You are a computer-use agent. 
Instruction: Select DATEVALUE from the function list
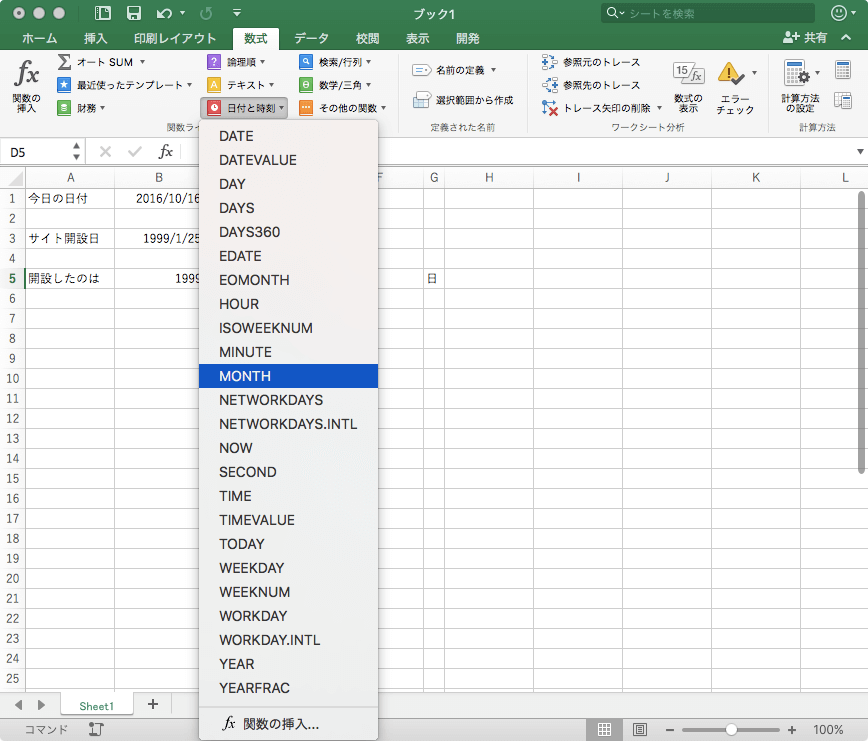coord(288,160)
